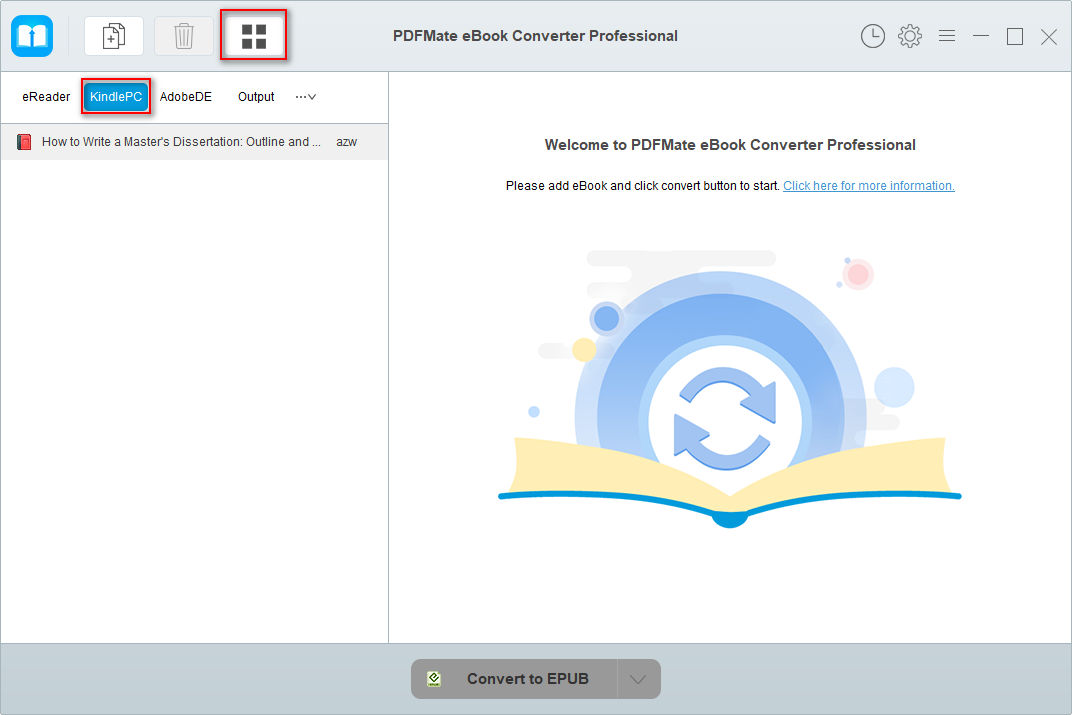The height and width of the screenshot is (715, 1072).
Task: Open the hamburger menu icon
Action: 947,36
